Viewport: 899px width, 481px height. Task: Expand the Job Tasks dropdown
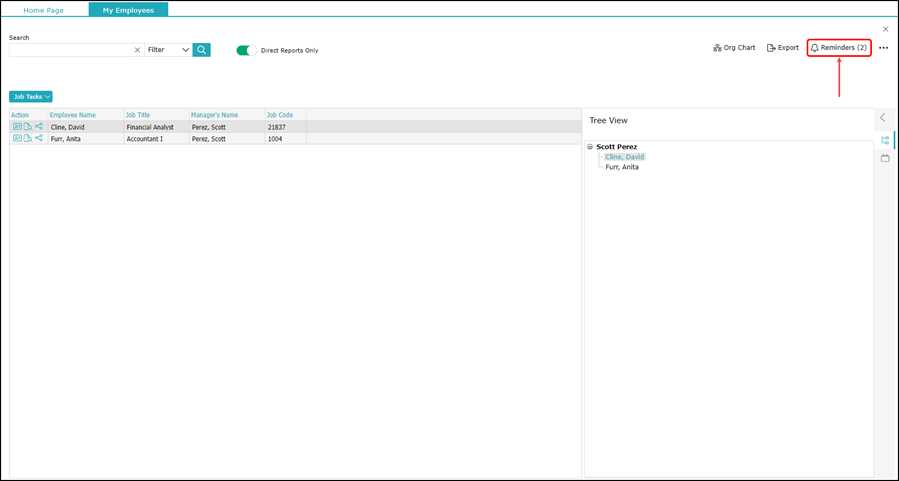point(31,97)
